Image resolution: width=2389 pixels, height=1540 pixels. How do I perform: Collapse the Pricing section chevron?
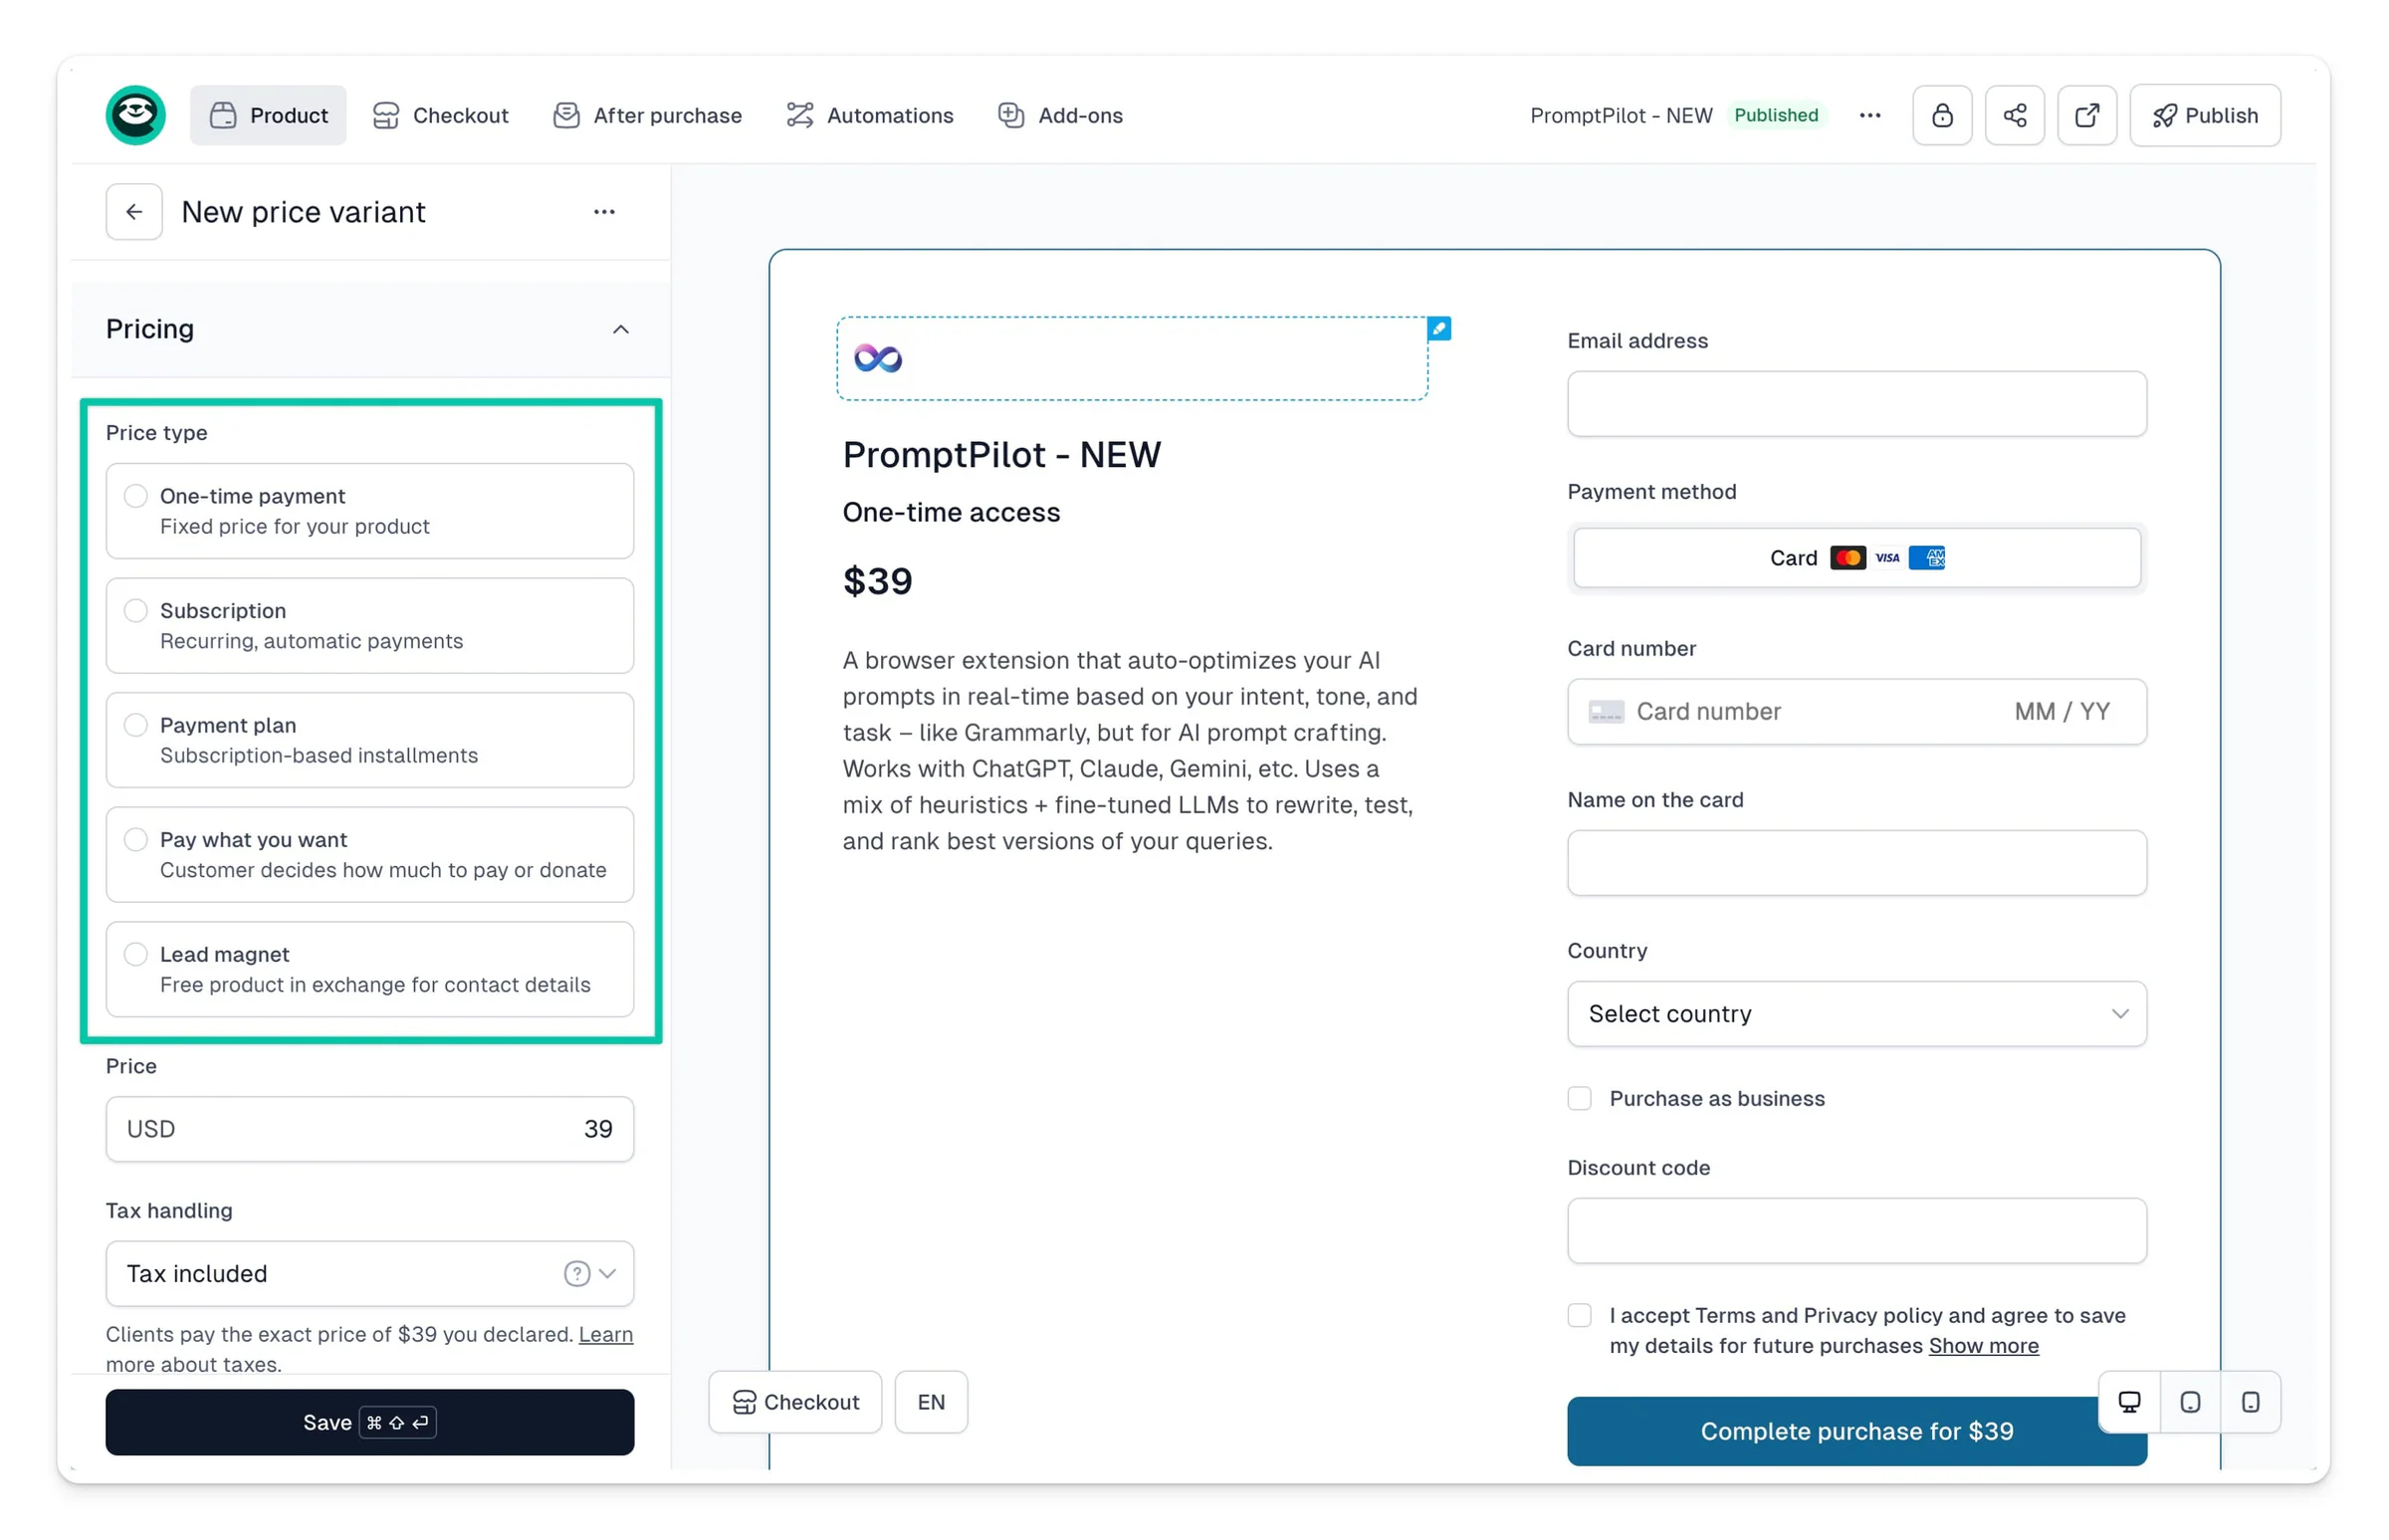click(x=620, y=329)
